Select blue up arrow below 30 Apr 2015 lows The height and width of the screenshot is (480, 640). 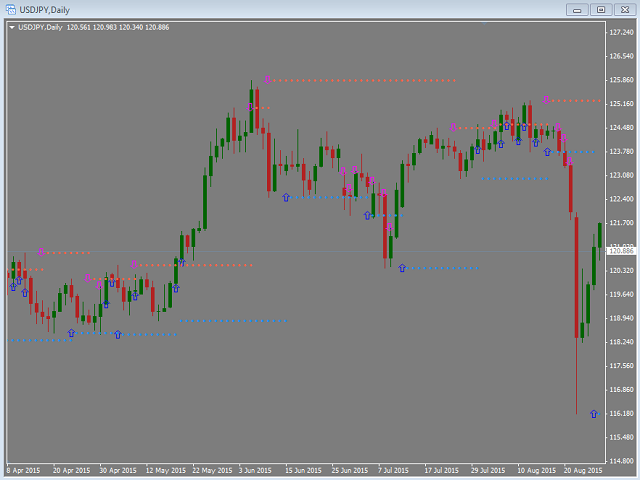pos(118,335)
